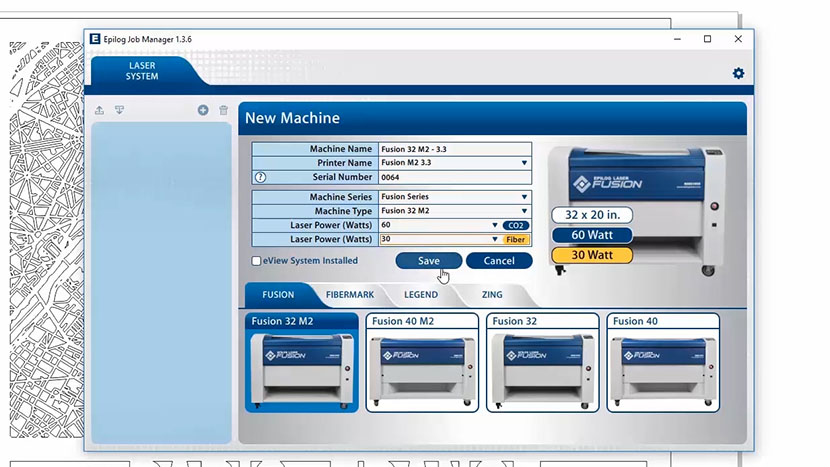
Task: Choose the Fusion 40 M2 machine thumbnail
Action: pyautogui.click(x=422, y=362)
